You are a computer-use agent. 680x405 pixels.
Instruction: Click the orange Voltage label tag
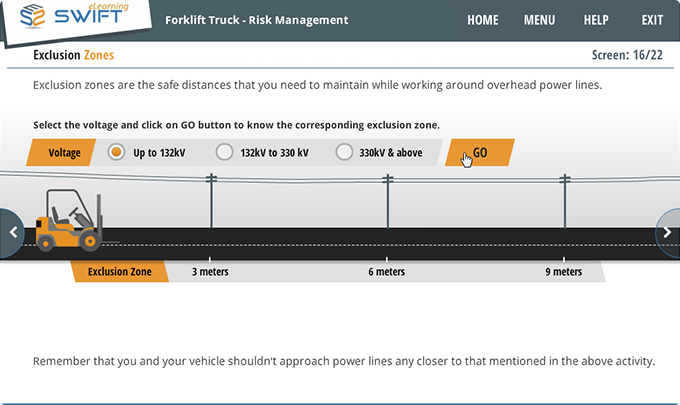tap(65, 153)
